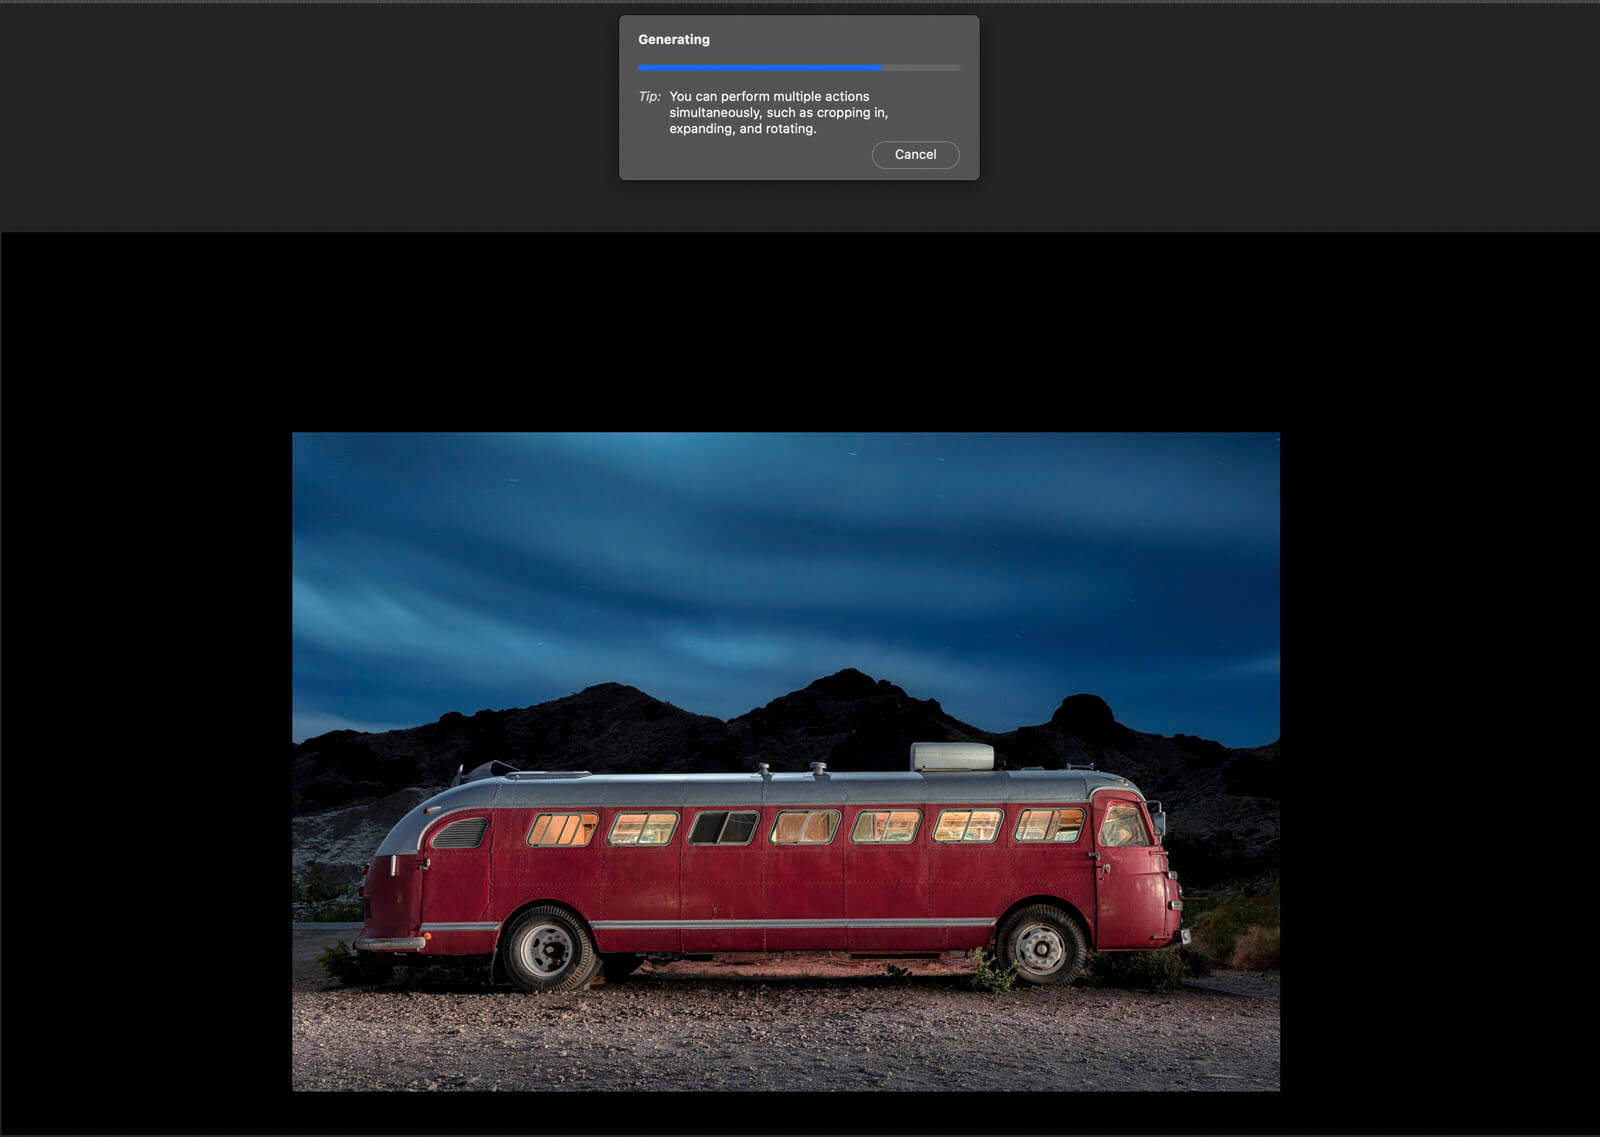Click the bus driver's windshield window

(1123, 826)
